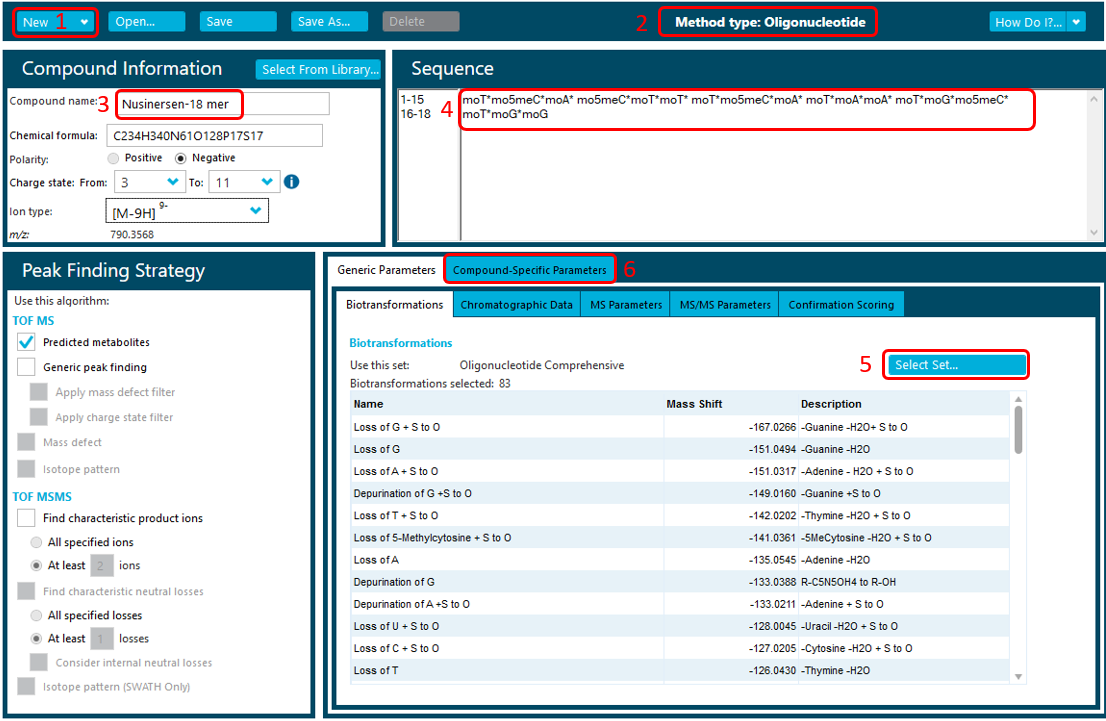
Task: Click Select From Library button
Action: click(x=319, y=69)
